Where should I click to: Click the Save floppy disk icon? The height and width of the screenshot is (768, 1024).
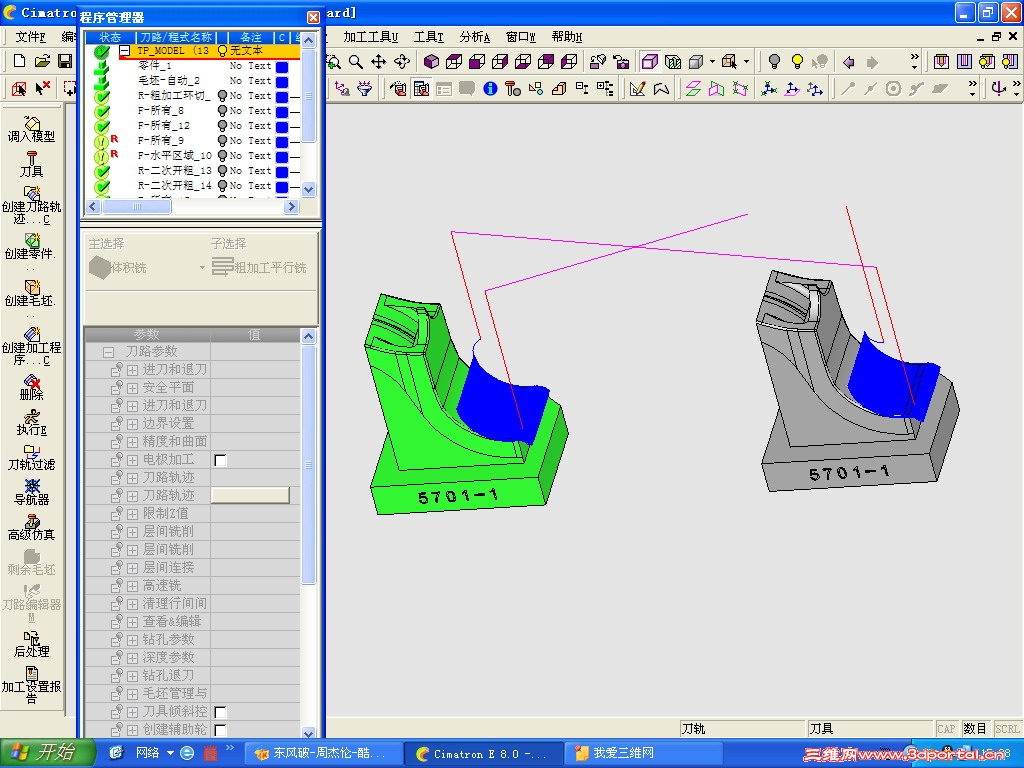tap(65, 61)
